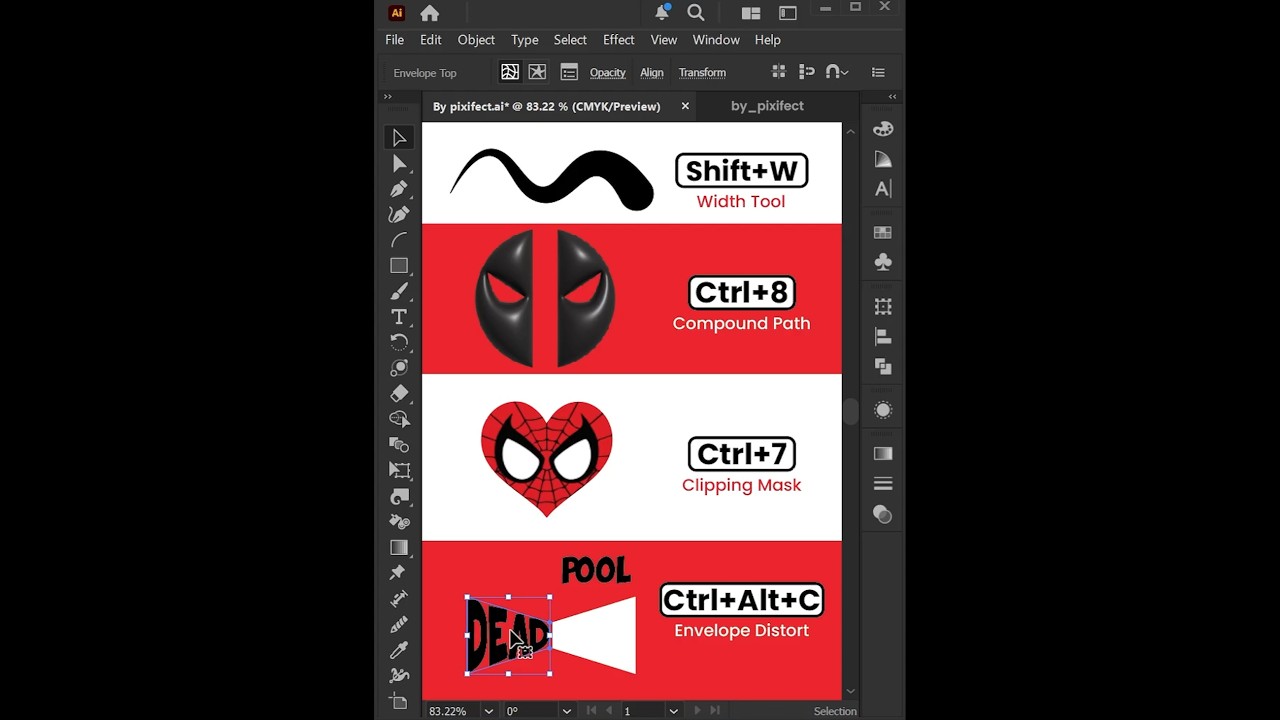Select the Direct Selection tool
Image resolution: width=1280 pixels, height=720 pixels.
399,163
